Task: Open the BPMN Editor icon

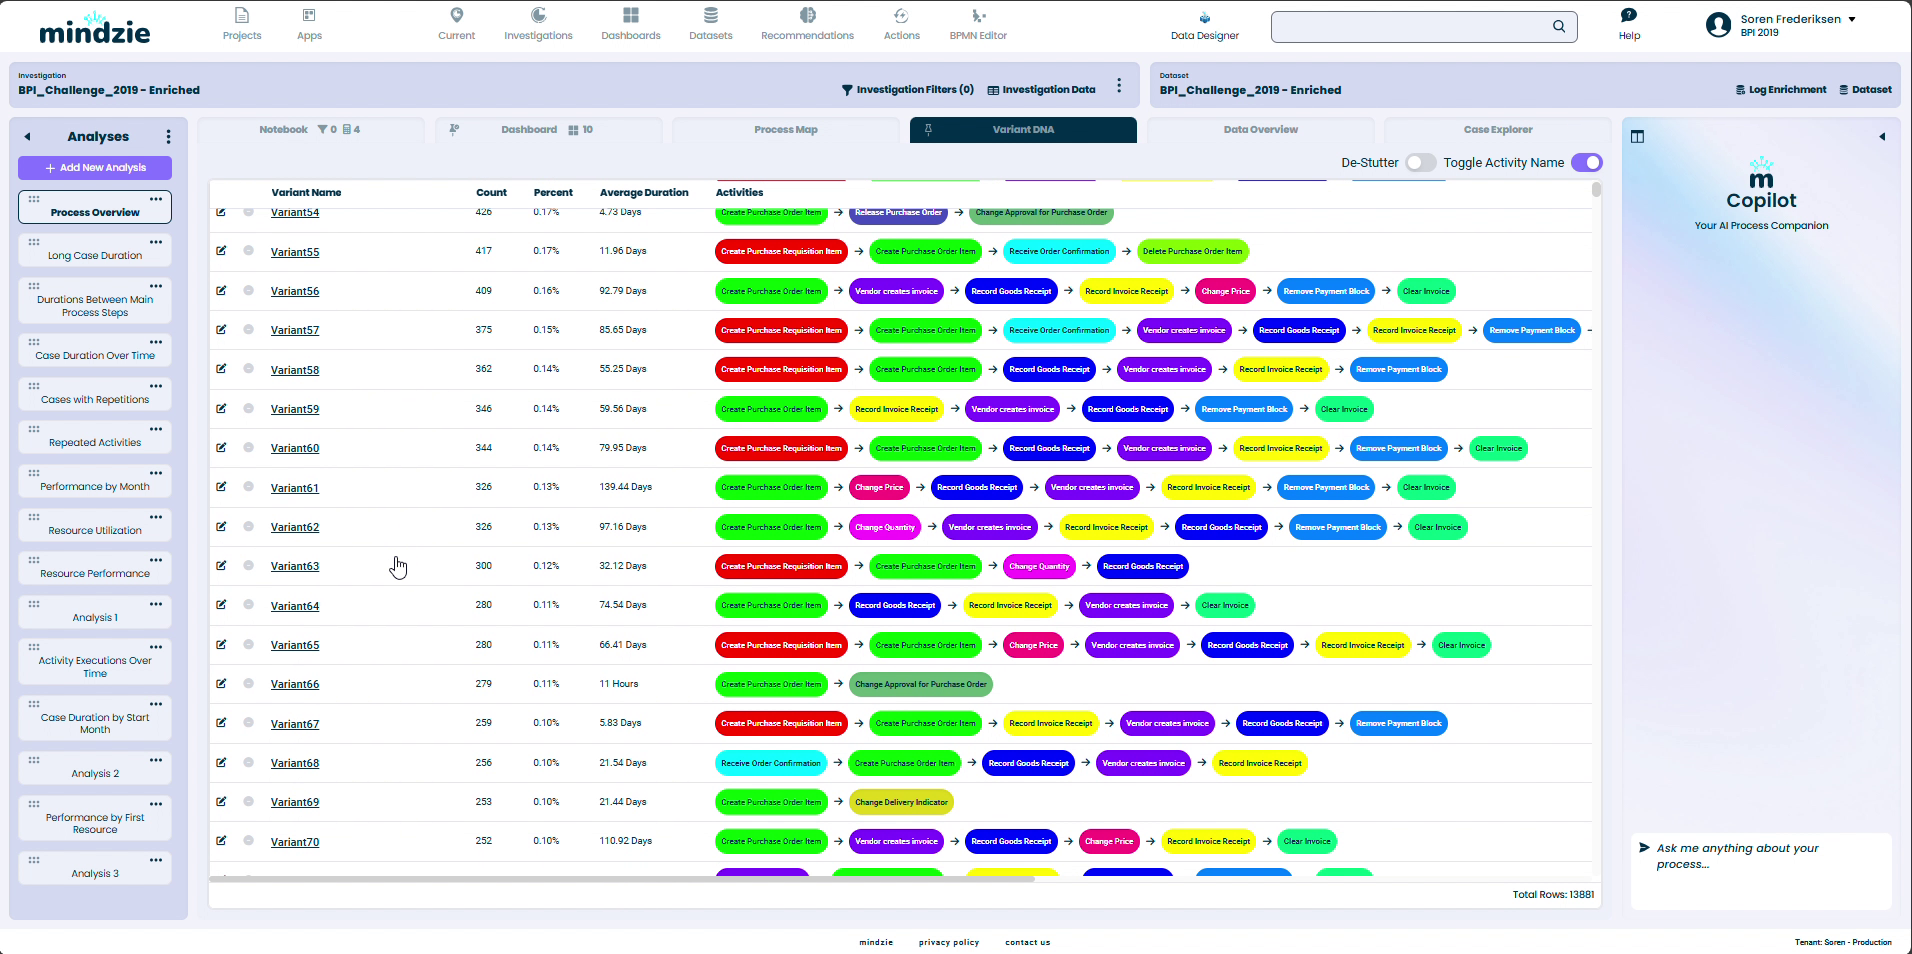Action: click(x=978, y=16)
